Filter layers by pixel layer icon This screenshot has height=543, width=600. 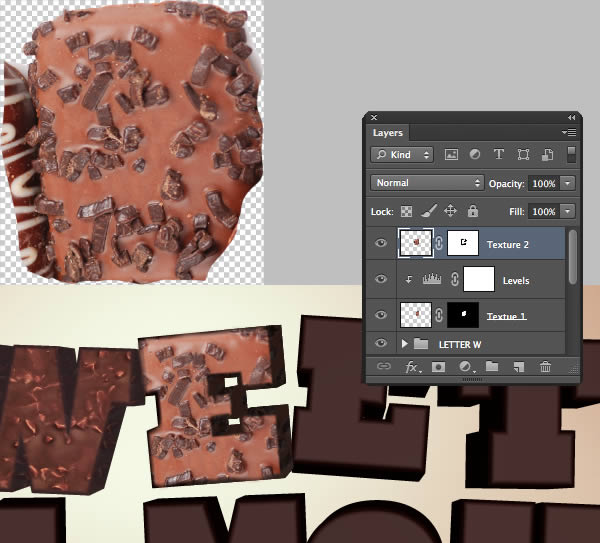(451, 155)
